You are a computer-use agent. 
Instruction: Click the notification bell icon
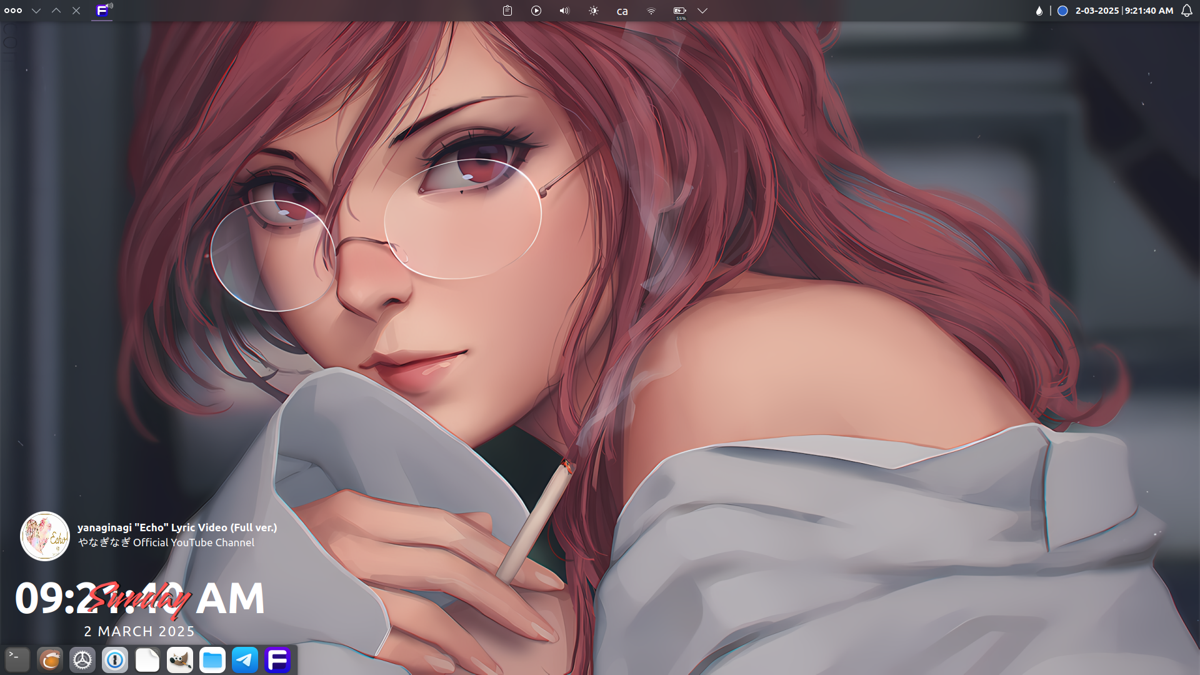coord(1187,11)
